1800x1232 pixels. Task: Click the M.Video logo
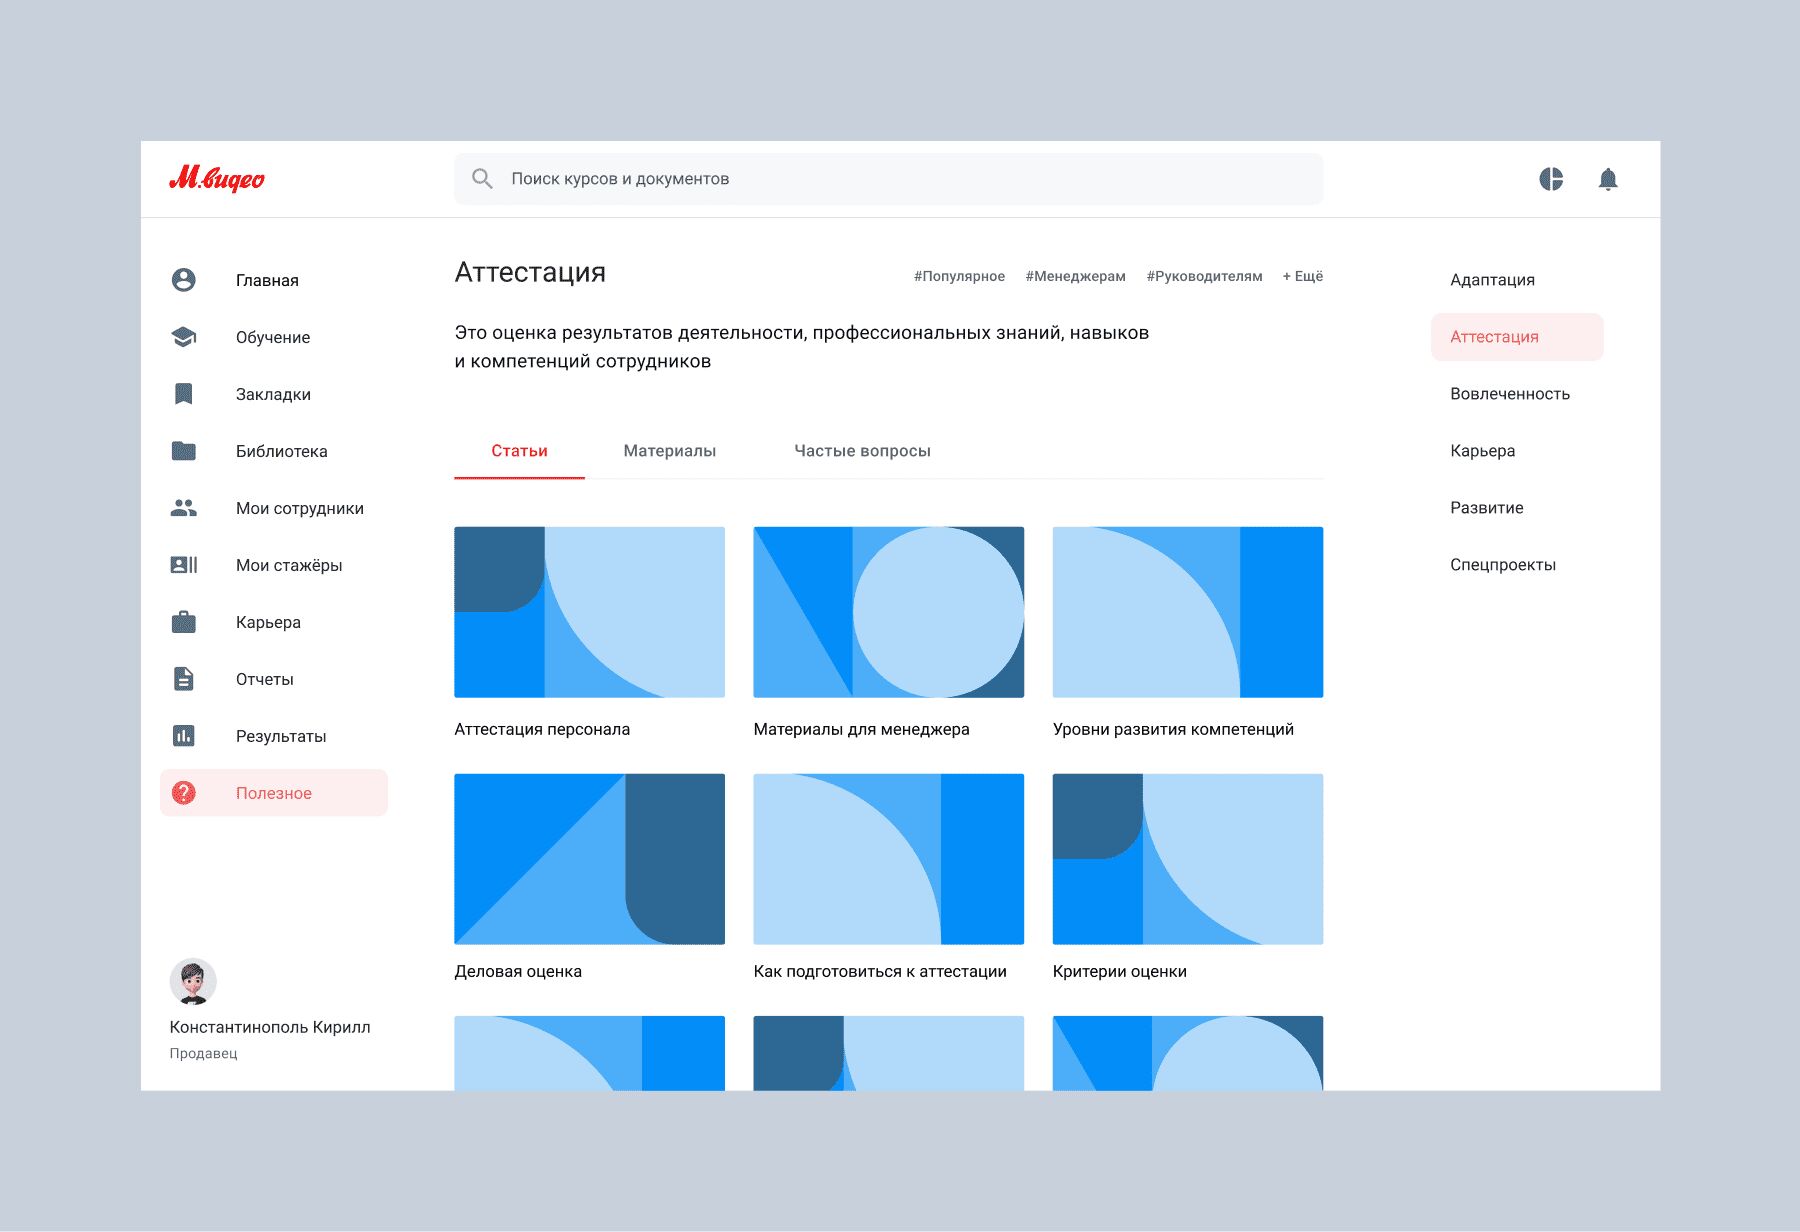point(217,179)
